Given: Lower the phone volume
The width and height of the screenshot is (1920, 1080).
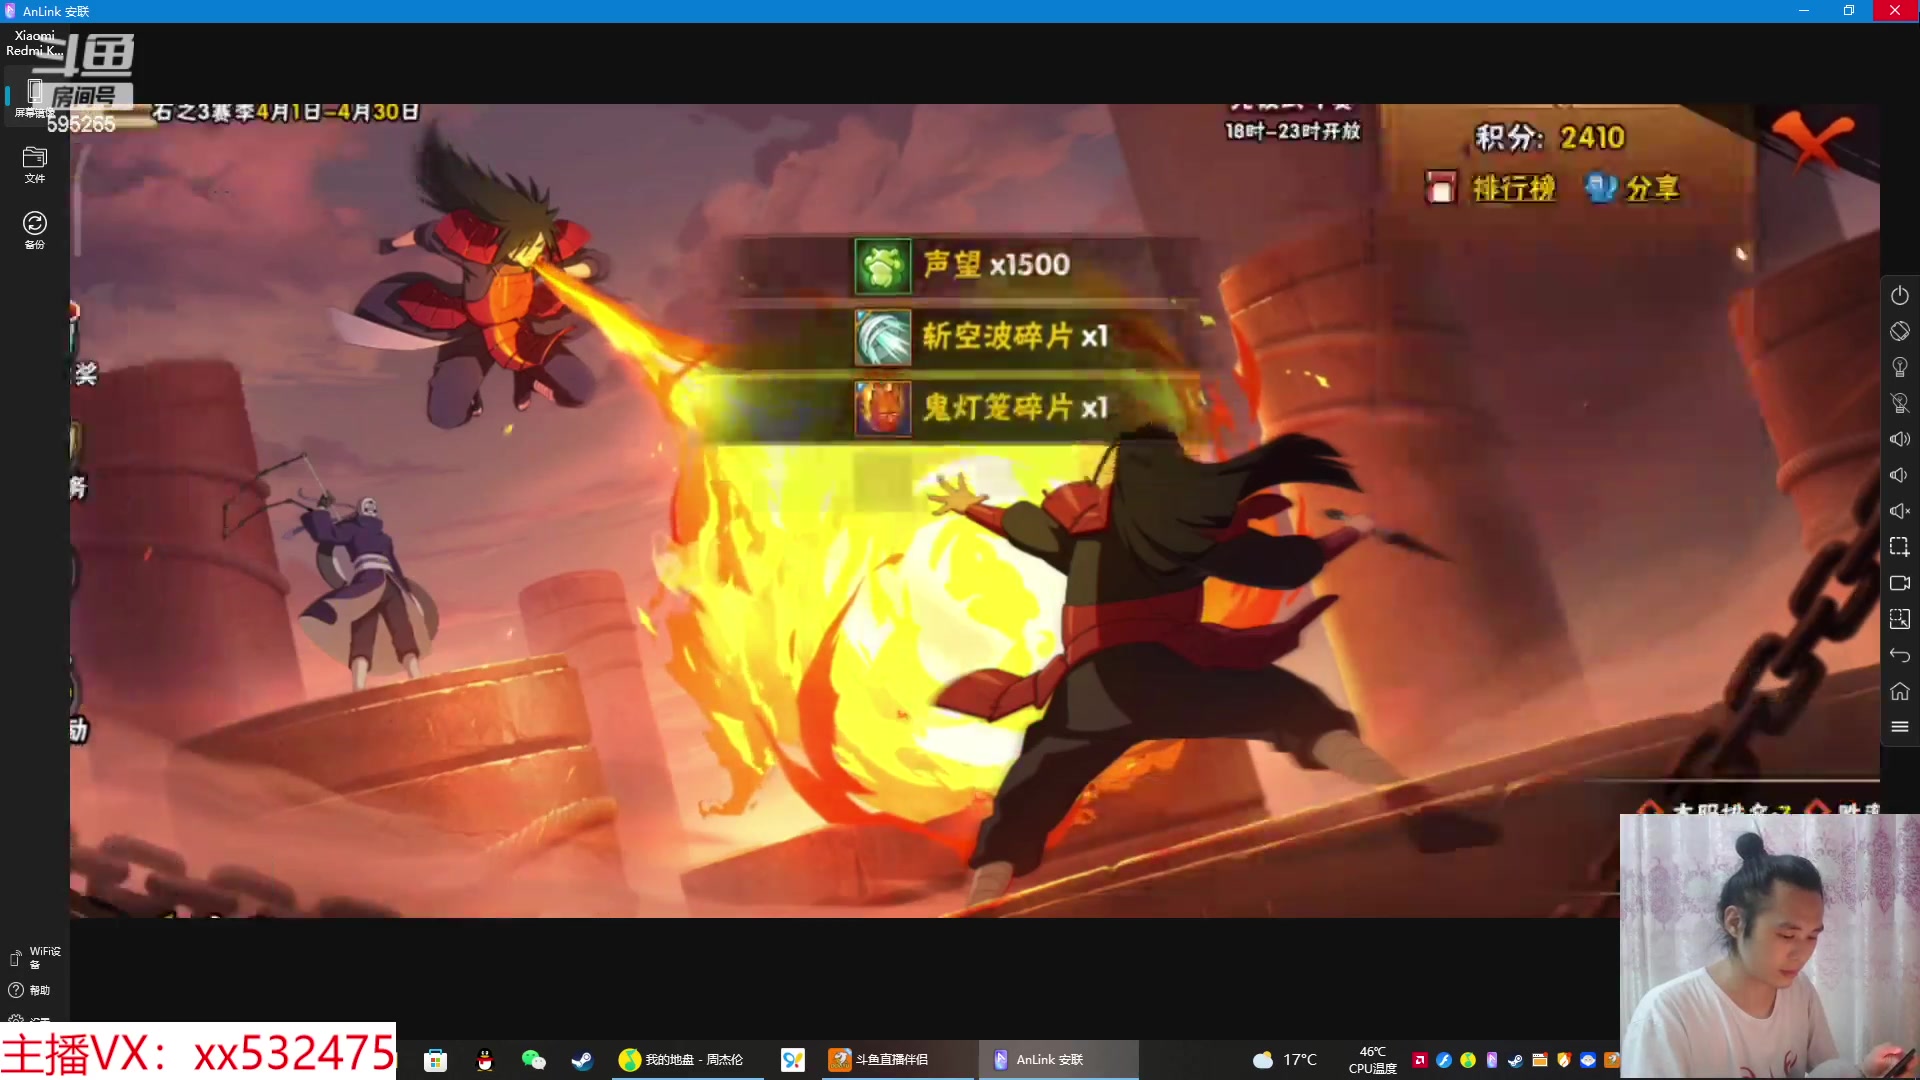Looking at the screenshot, I should click(1899, 475).
